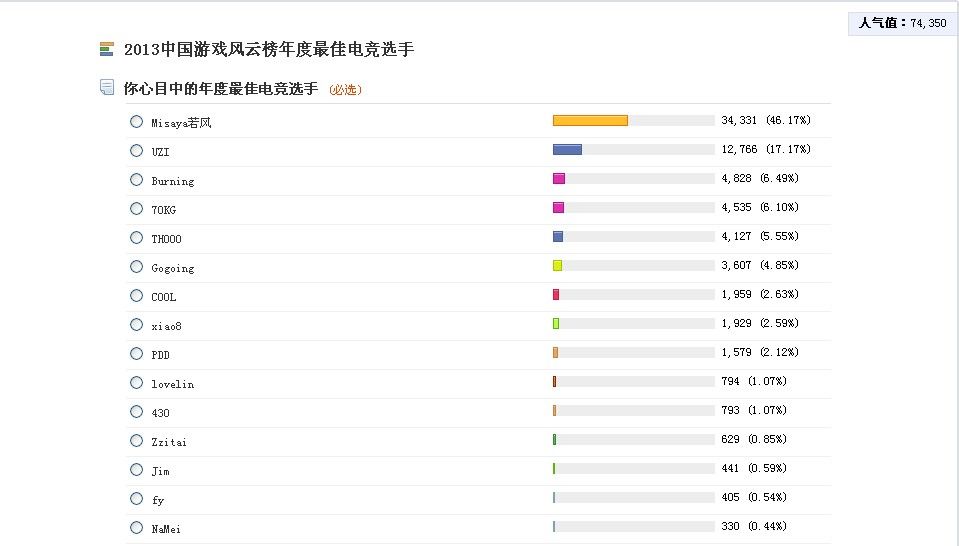This screenshot has height=546, width=959.
Task: Click the orange Misaya若风 vote bar
Action: pyautogui.click(x=590, y=121)
